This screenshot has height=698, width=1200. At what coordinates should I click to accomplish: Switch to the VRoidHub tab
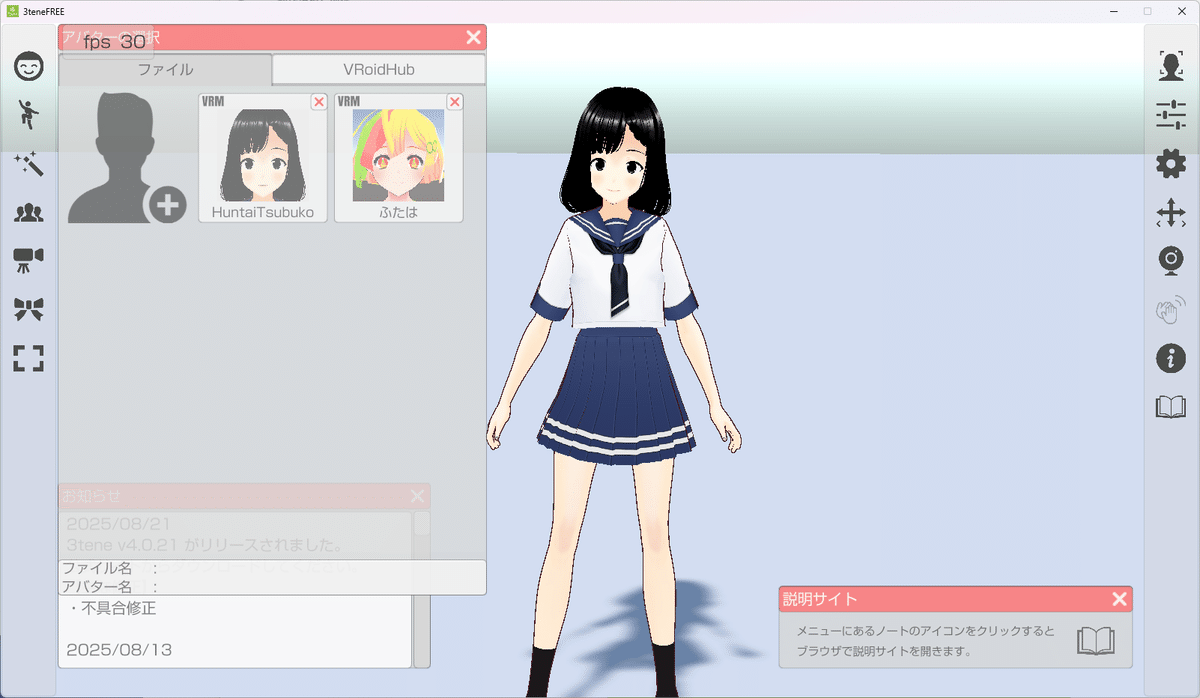click(x=378, y=69)
